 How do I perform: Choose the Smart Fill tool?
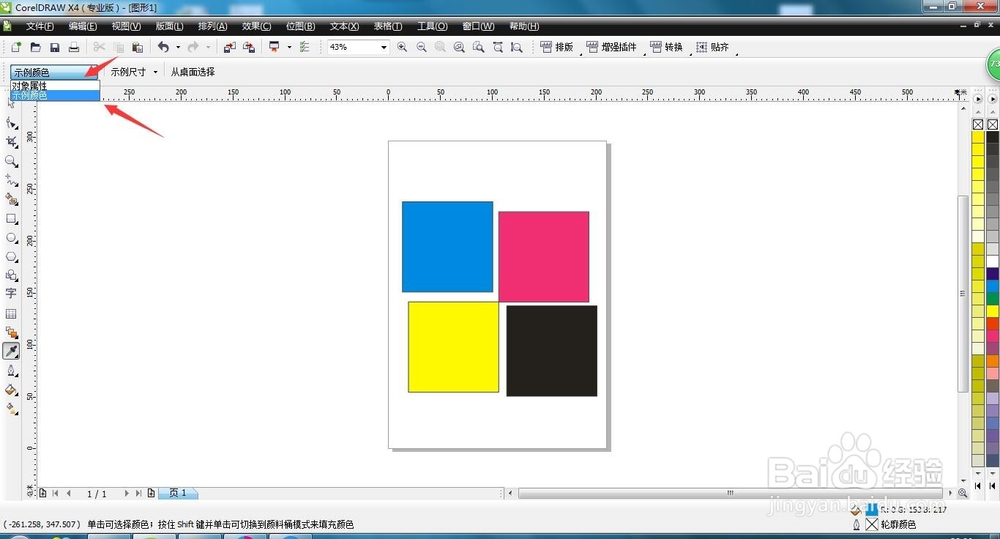[11, 200]
